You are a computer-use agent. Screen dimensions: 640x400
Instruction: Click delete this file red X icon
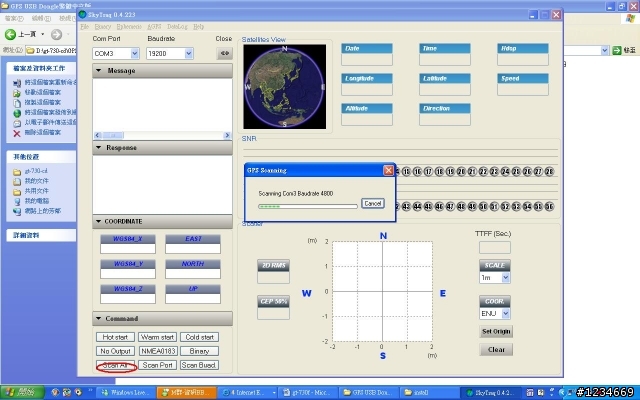point(17,133)
